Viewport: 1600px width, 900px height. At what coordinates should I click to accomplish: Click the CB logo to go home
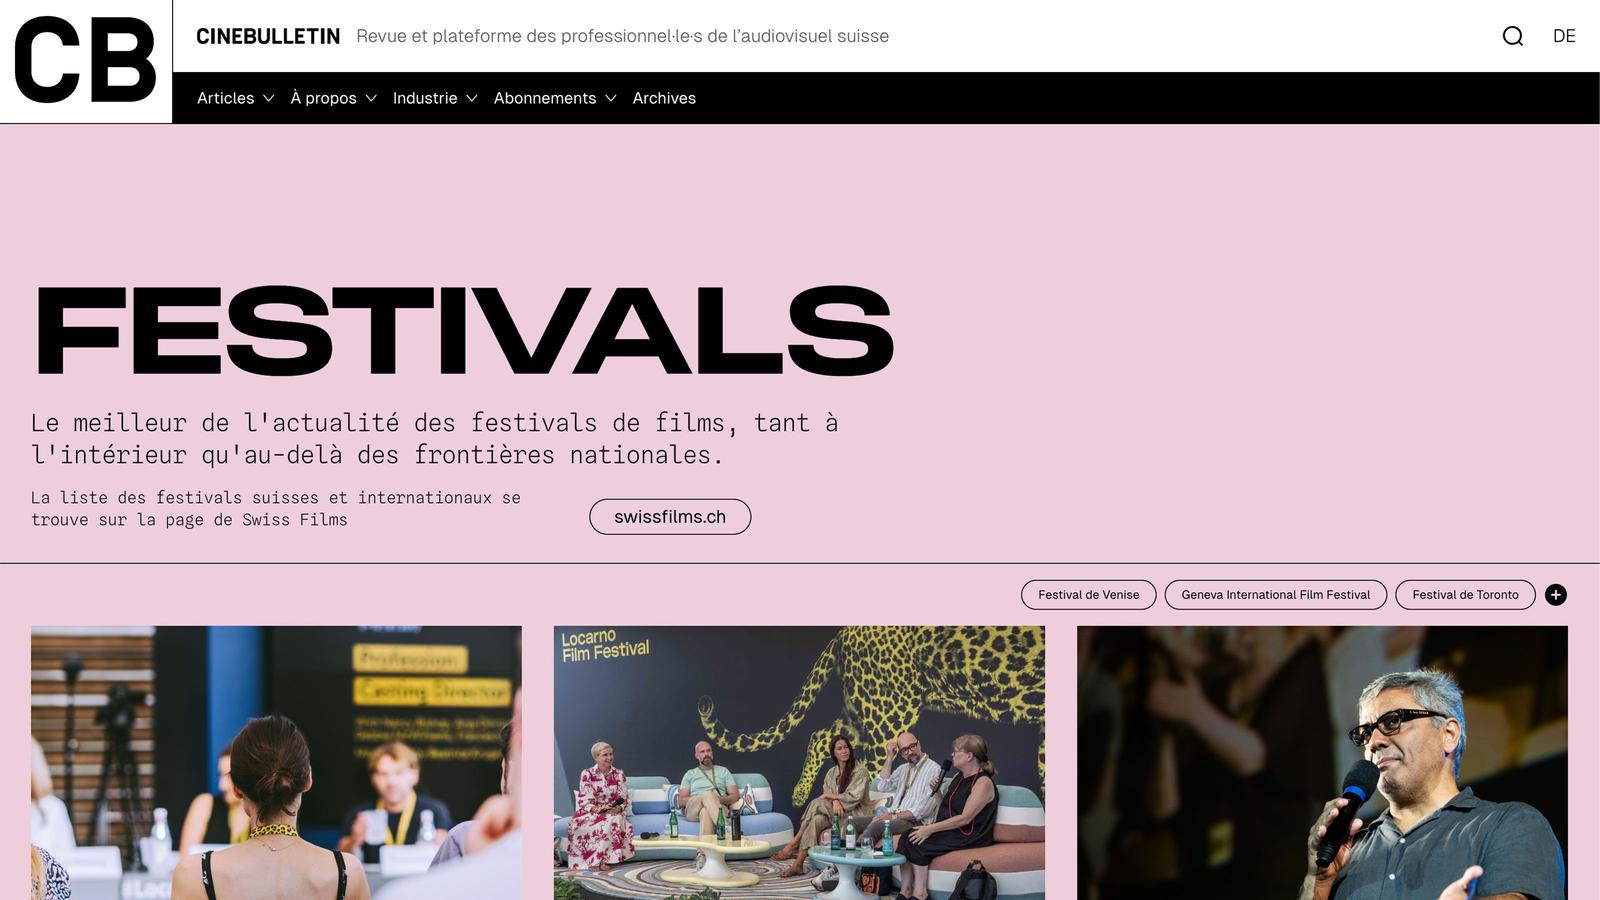pos(86,61)
